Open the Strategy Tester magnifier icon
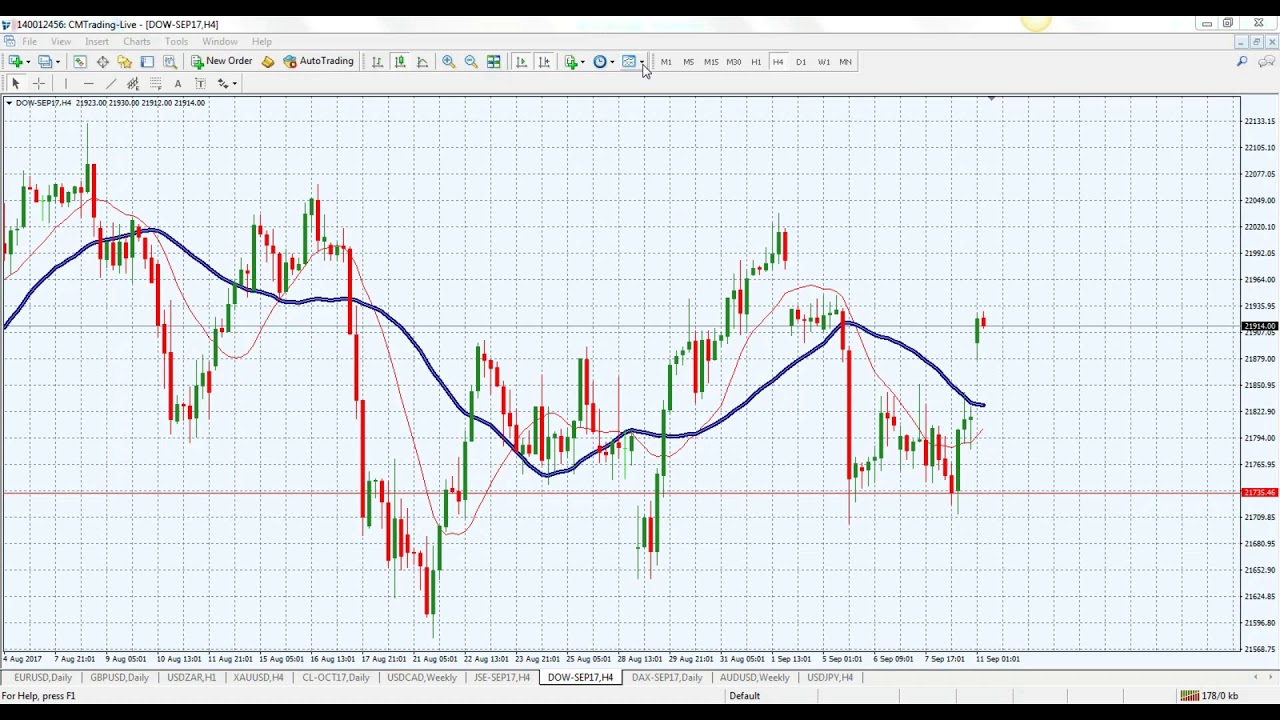The height and width of the screenshot is (720, 1280). 170,62
